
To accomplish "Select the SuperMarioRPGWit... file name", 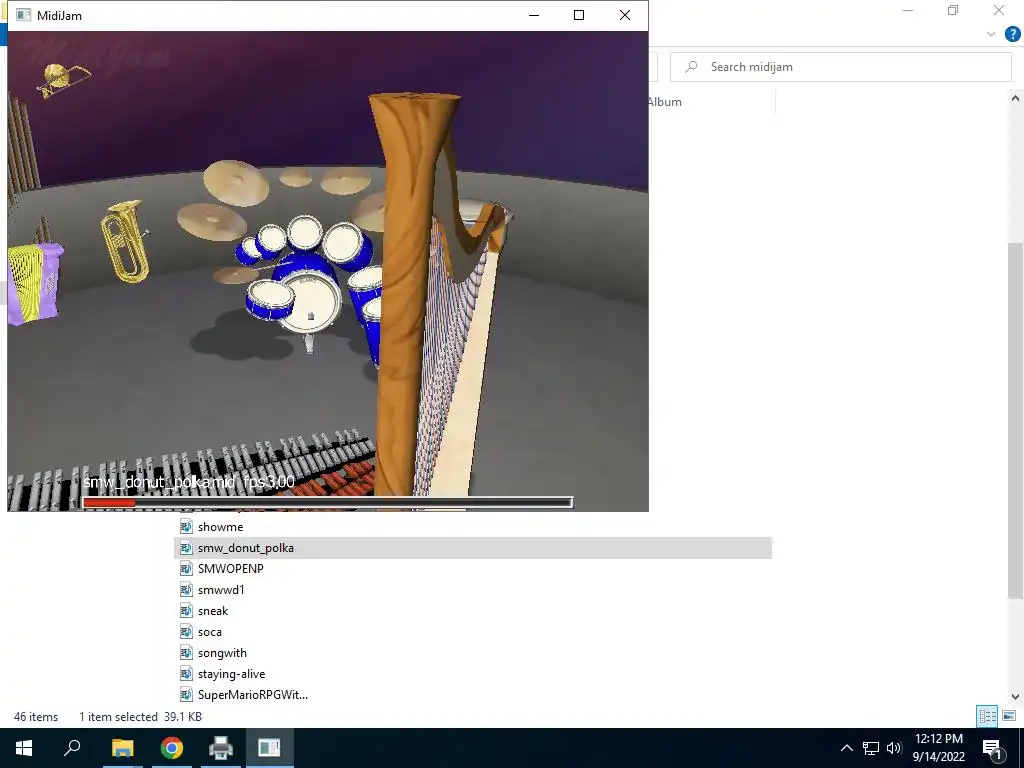I will [253, 695].
